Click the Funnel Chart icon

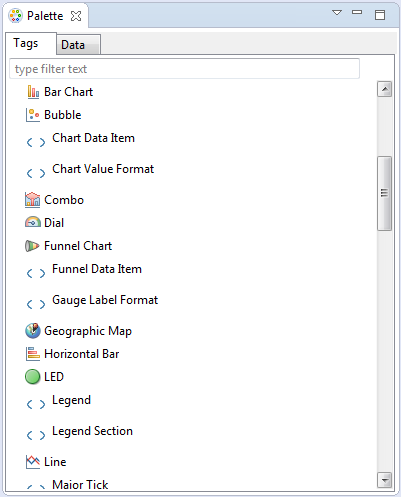32,246
